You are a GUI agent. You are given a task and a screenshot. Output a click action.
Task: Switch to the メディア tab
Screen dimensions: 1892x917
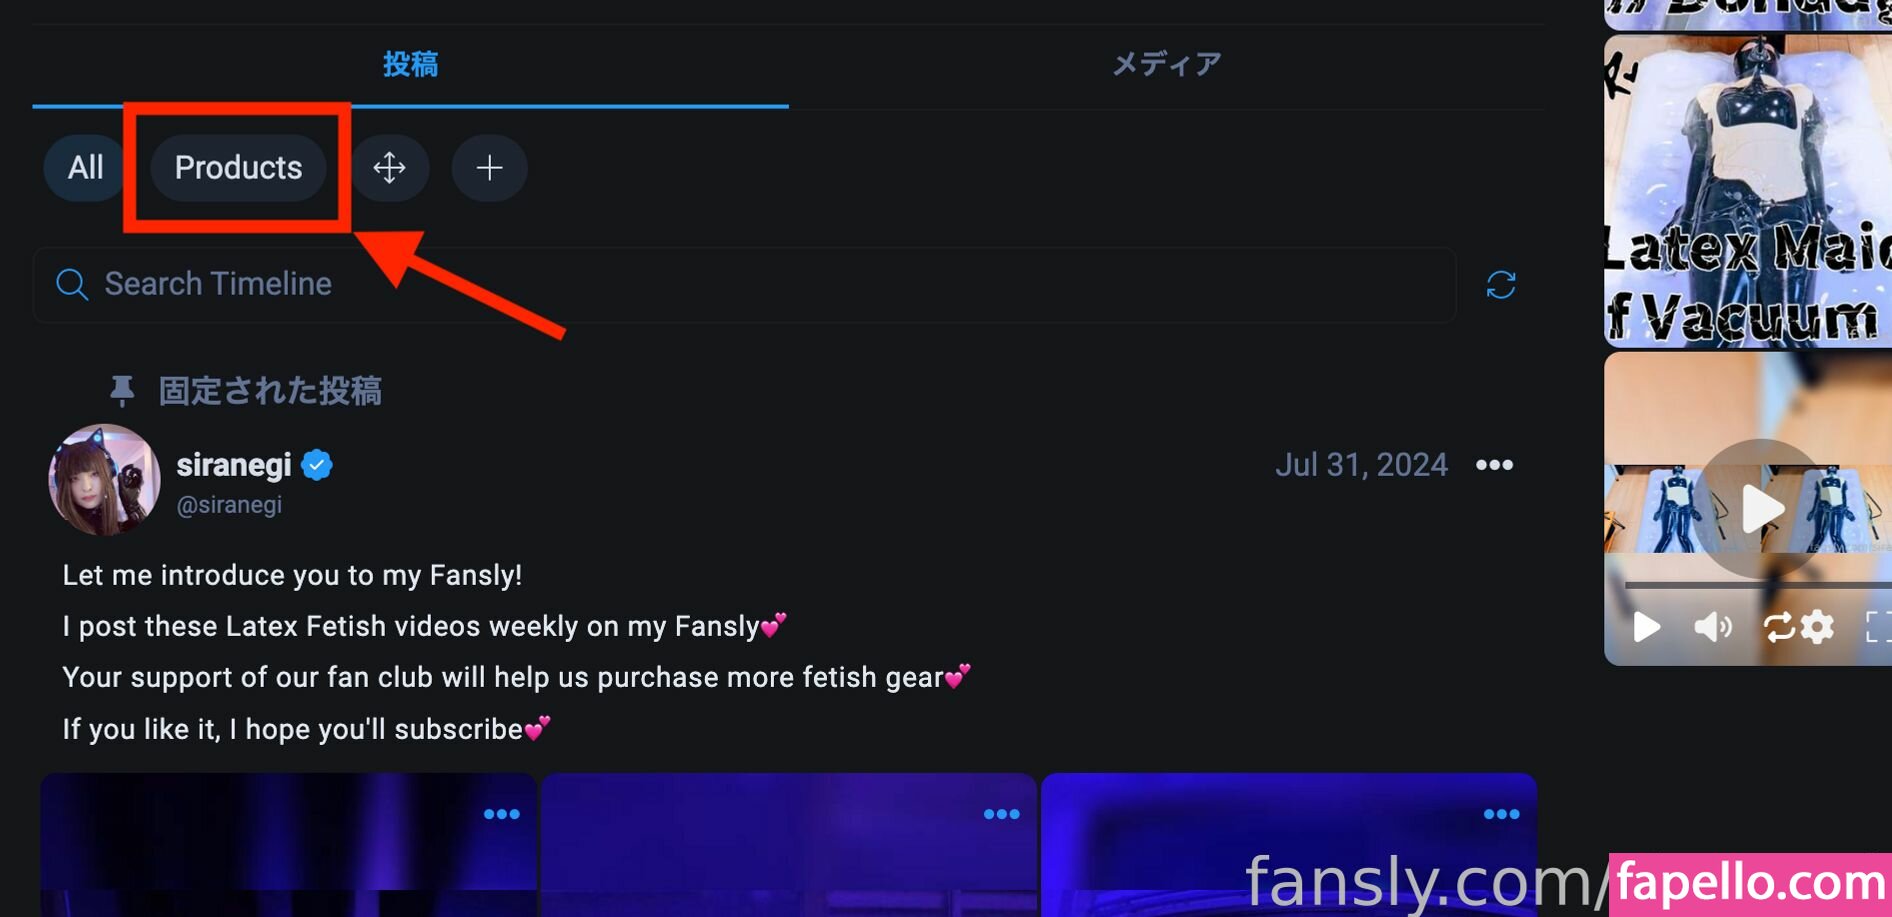click(1167, 65)
